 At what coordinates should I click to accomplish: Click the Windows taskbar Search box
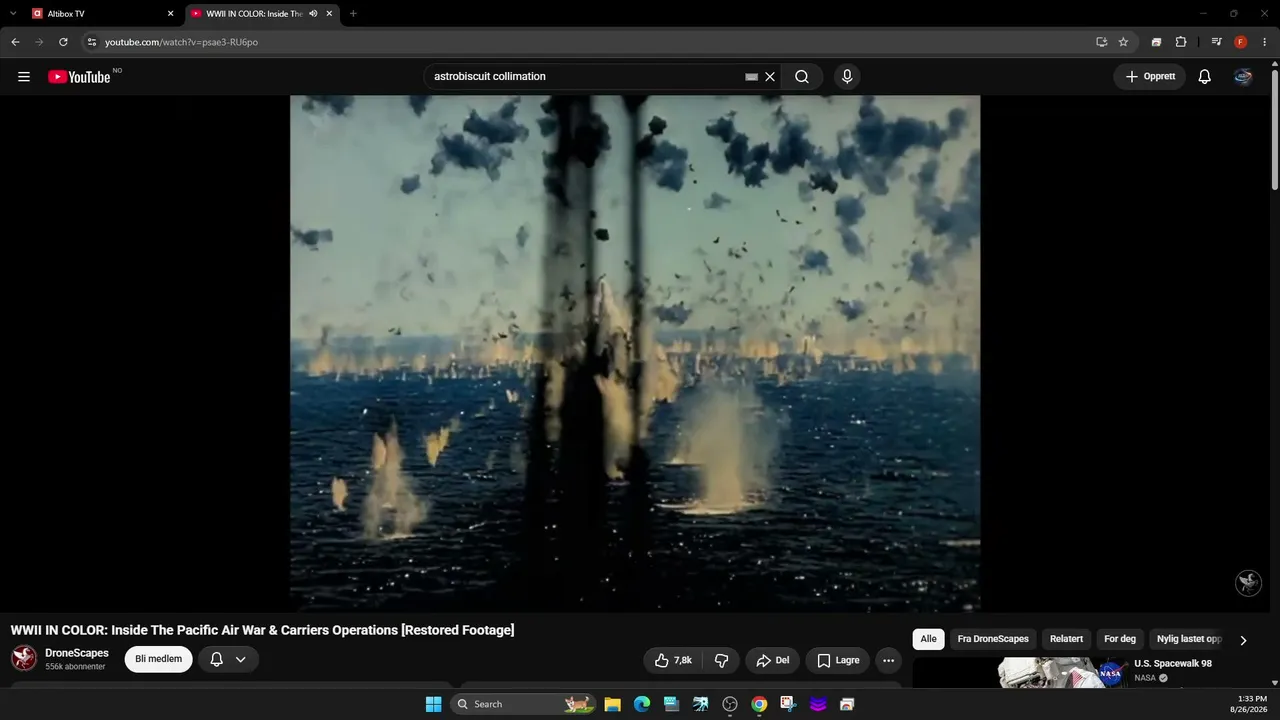(x=523, y=704)
